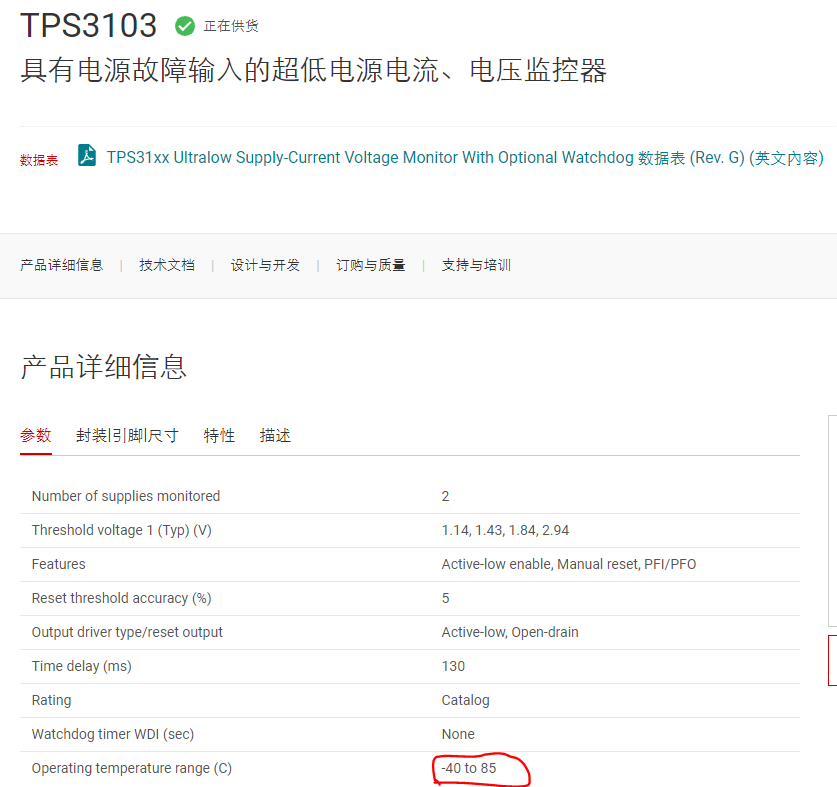Switch to the 描述 tab
The height and width of the screenshot is (787, 837).
pos(275,436)
